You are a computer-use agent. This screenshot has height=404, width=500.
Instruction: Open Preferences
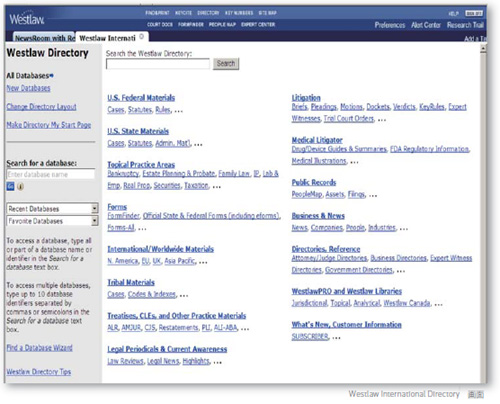click(x=390, y=25)
